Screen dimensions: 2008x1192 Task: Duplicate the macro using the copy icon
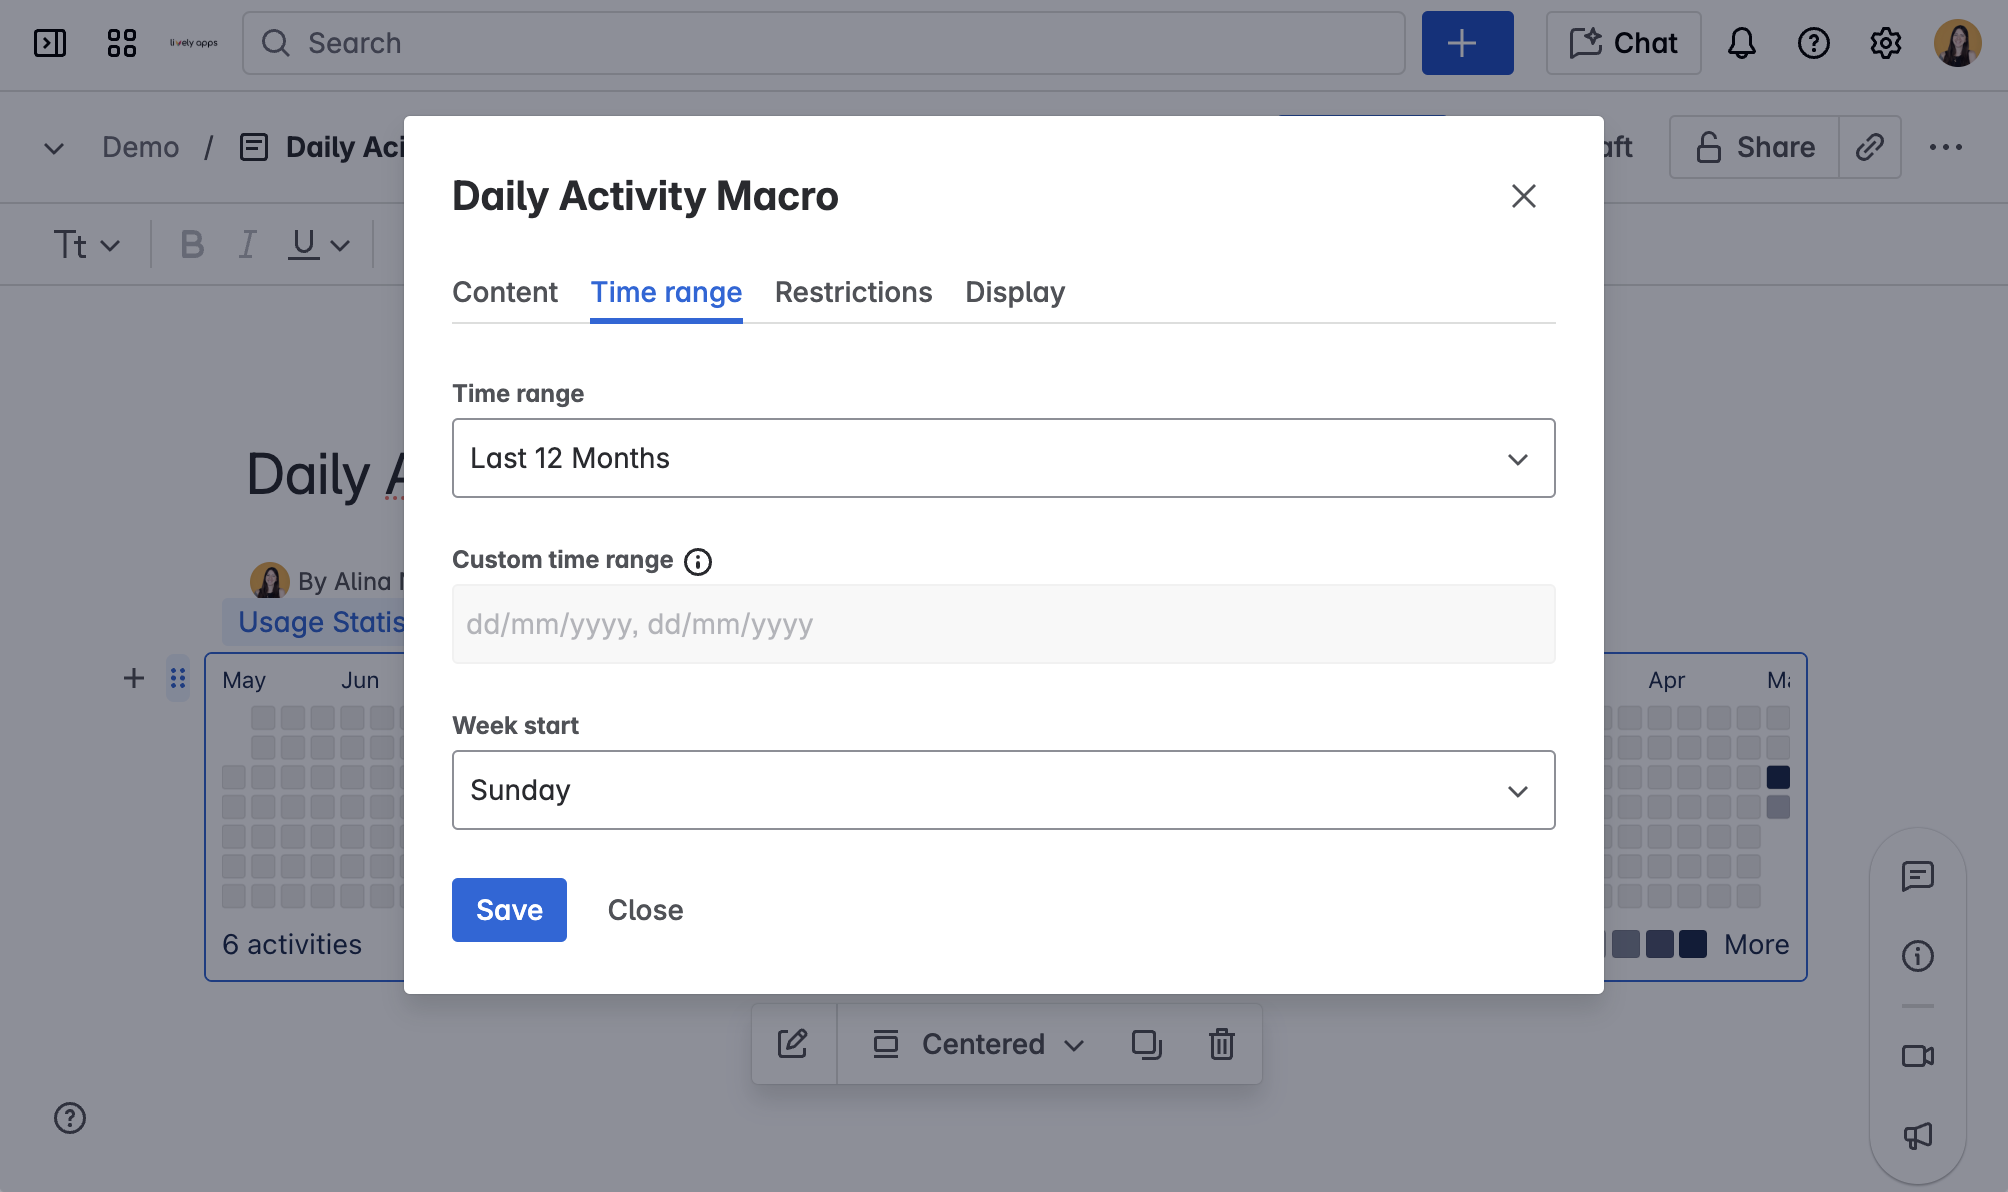click(x=1147, y=1043)
